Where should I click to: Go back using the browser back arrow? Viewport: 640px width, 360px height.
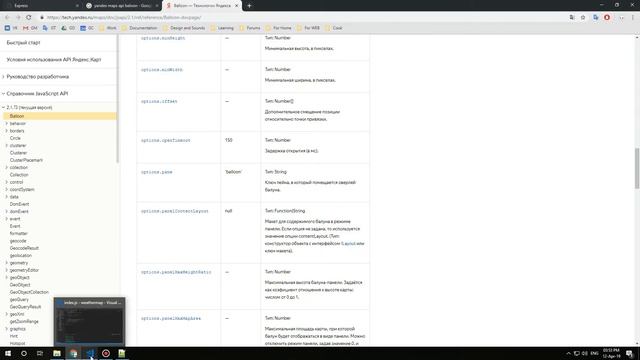[7, 18]
